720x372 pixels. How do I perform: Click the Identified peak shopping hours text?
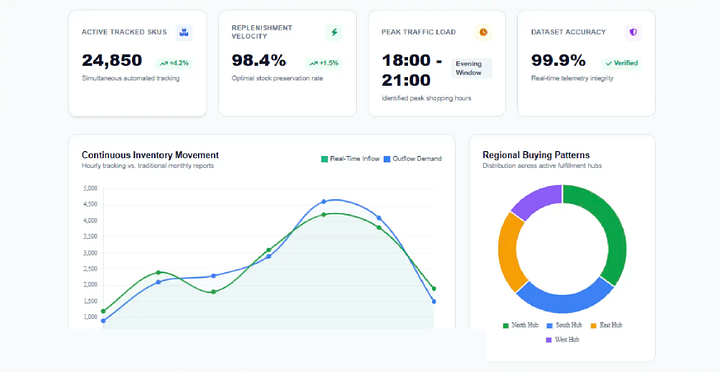[x=427, y=98]
